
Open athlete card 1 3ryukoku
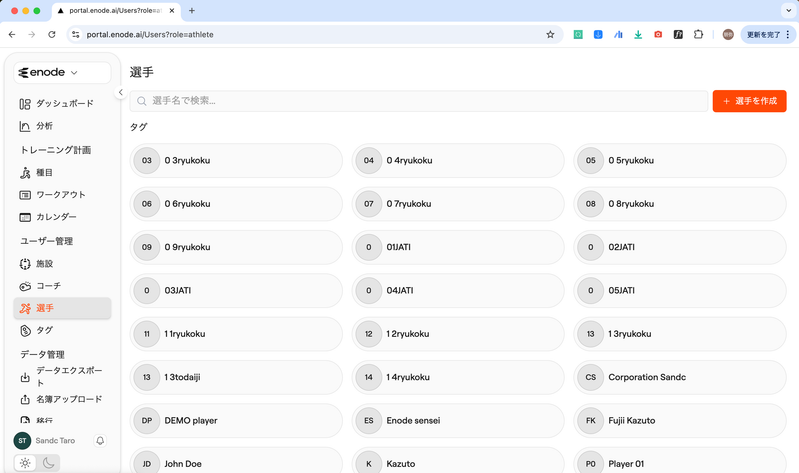pyautogui.click(x=680, y=334)
